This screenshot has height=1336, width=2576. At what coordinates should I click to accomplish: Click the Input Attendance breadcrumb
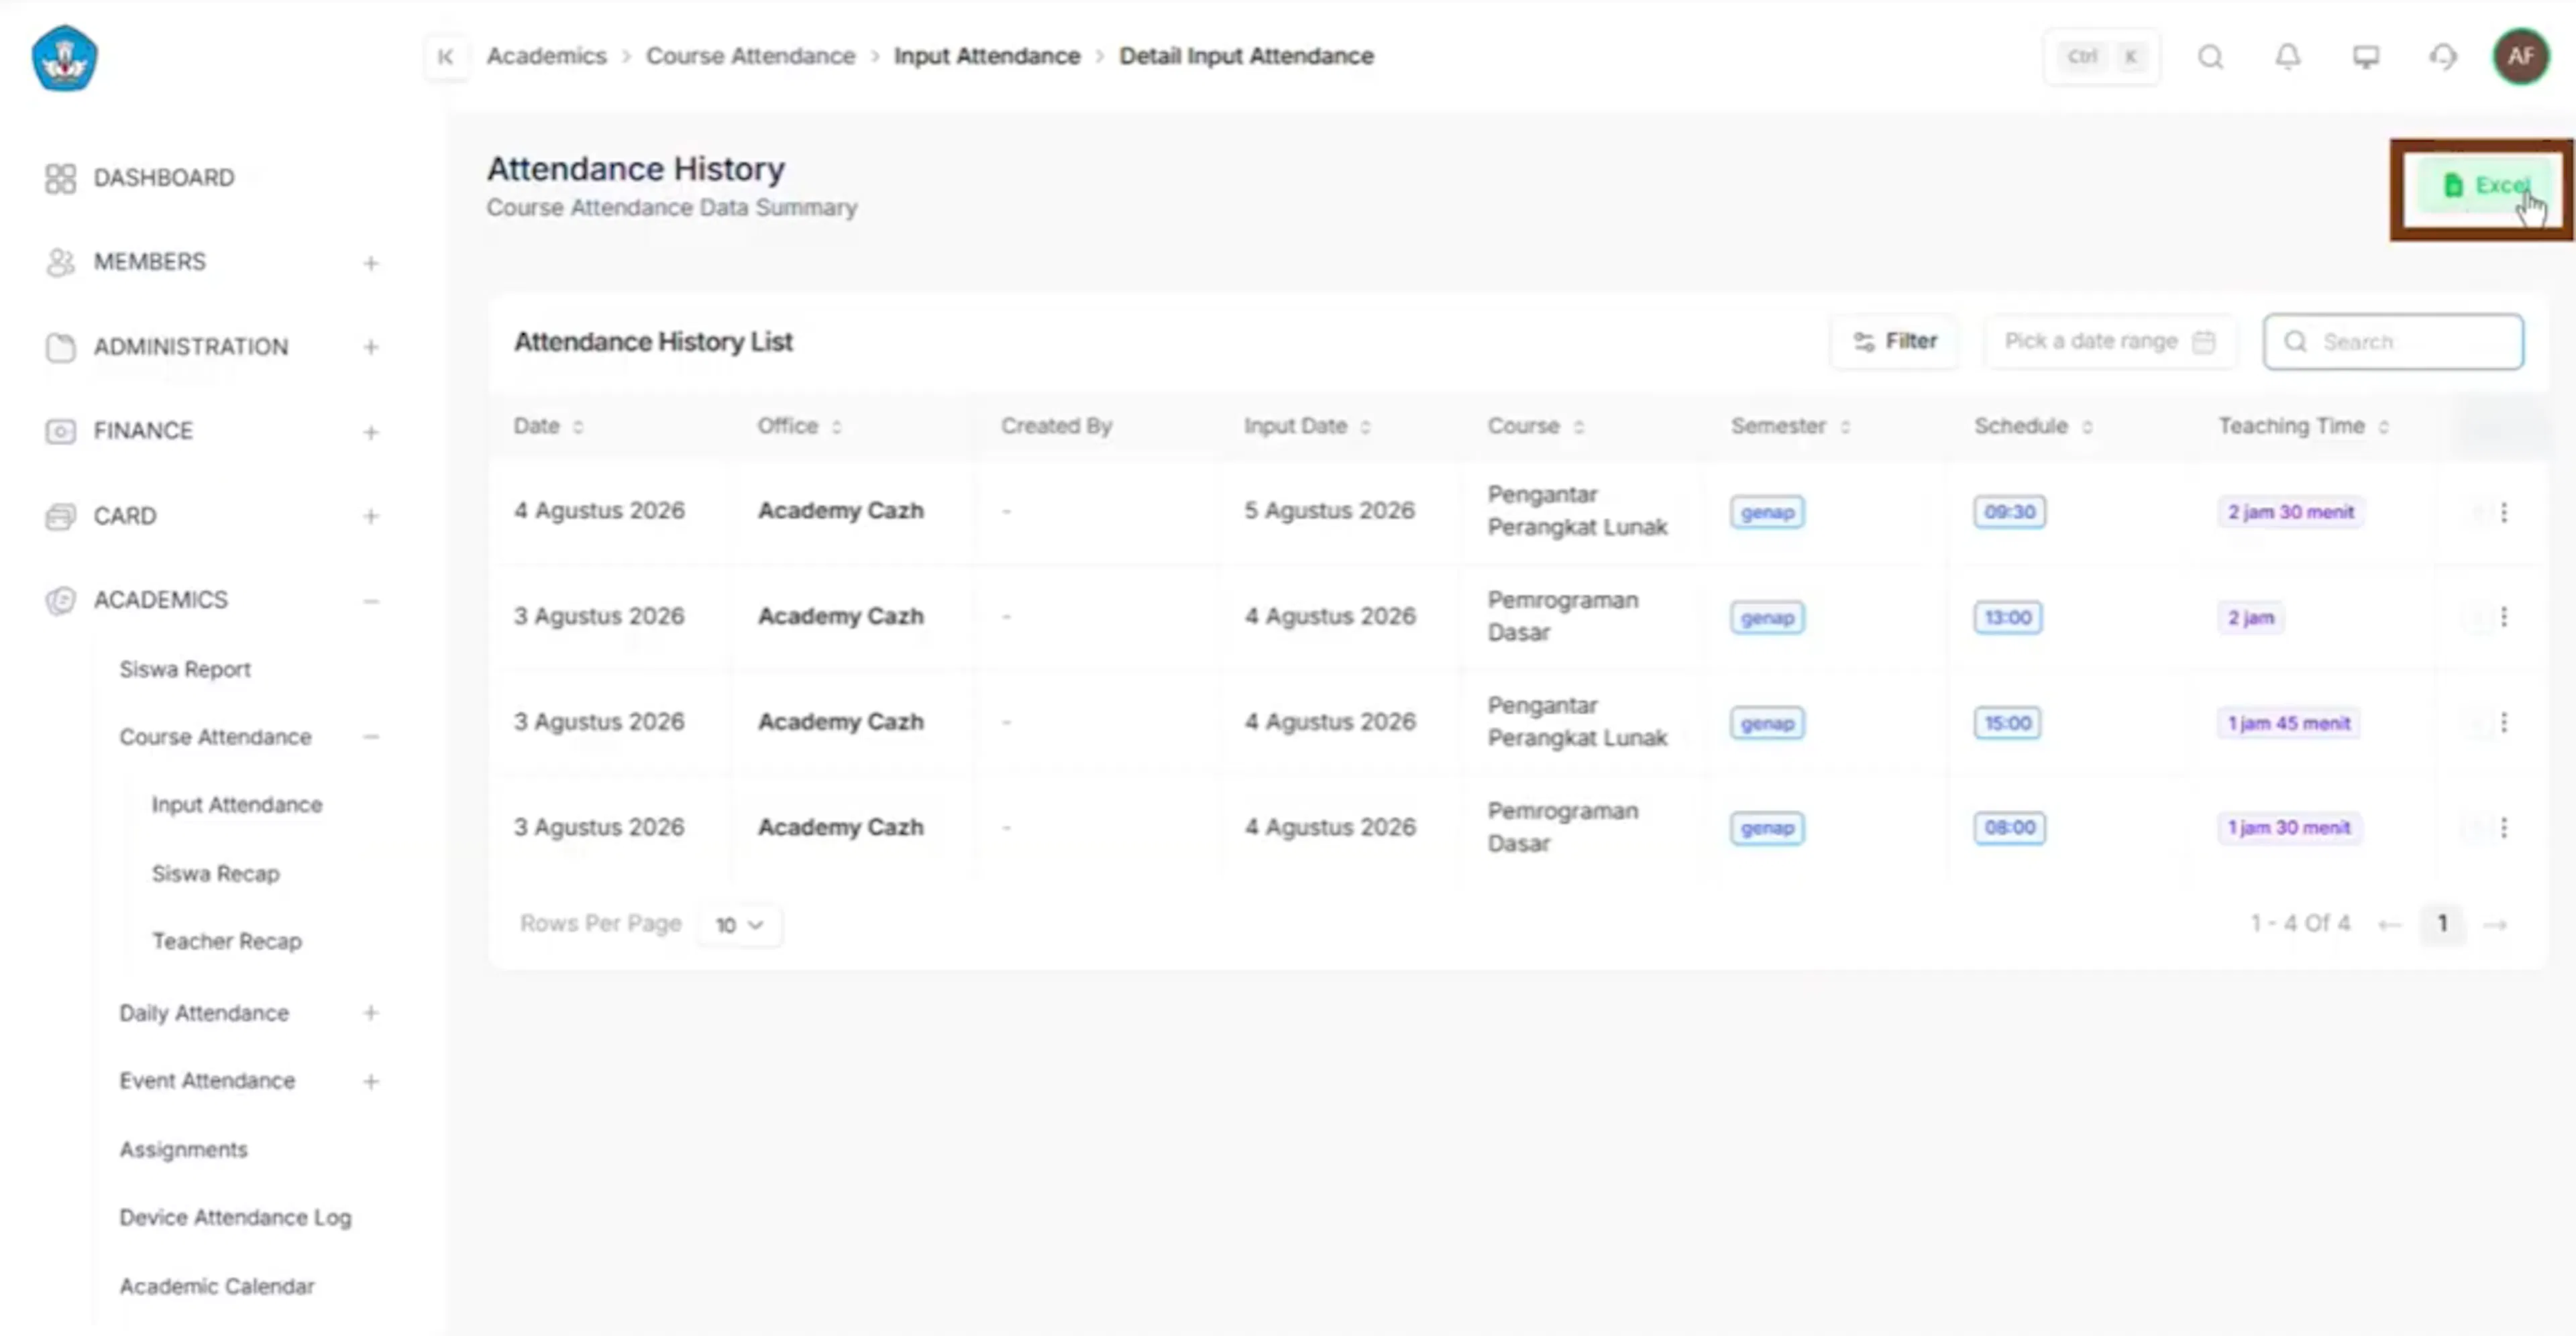[x=987, y=56]
